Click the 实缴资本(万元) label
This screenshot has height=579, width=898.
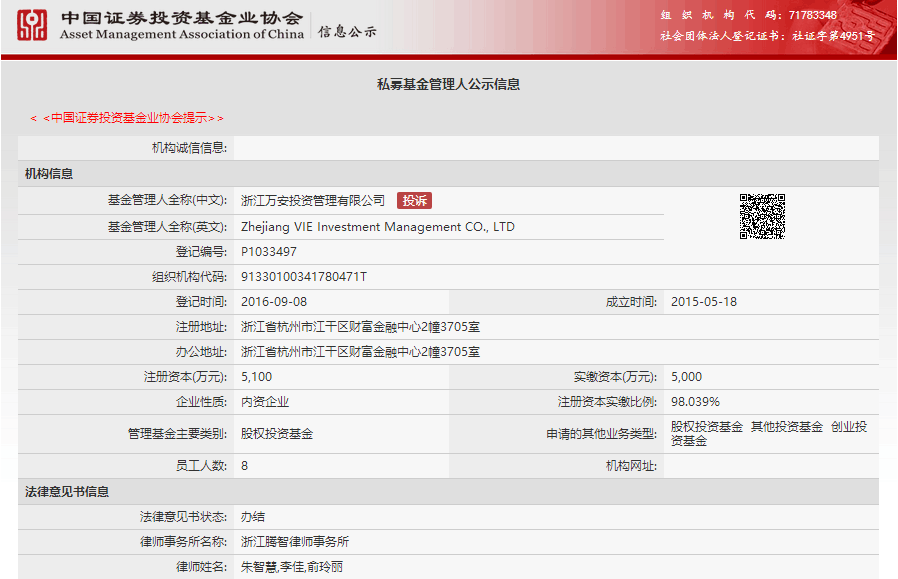(615, 377)
